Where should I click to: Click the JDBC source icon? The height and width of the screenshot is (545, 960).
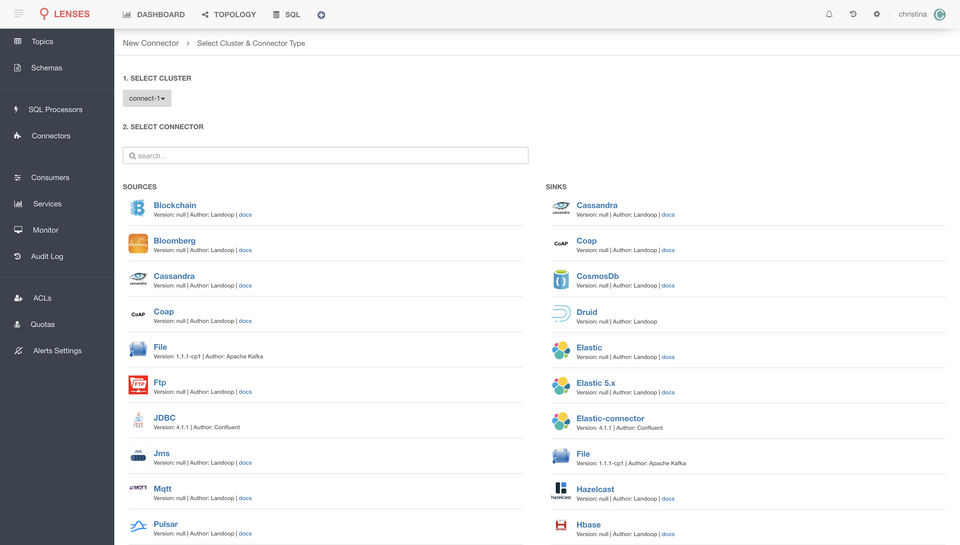click(x=138, y=420)
